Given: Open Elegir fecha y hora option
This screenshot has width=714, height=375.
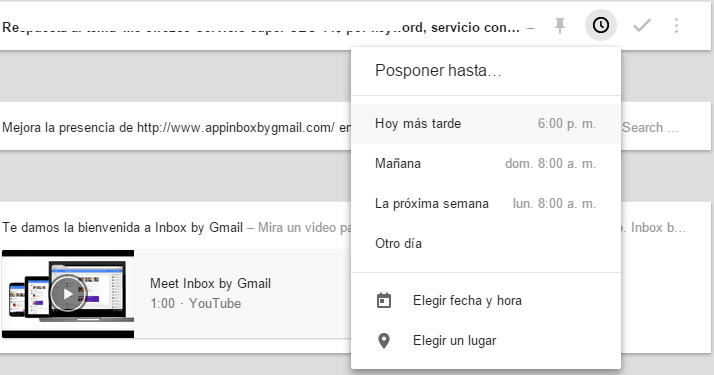Looking at the screenshot, I should coord(486,301).
